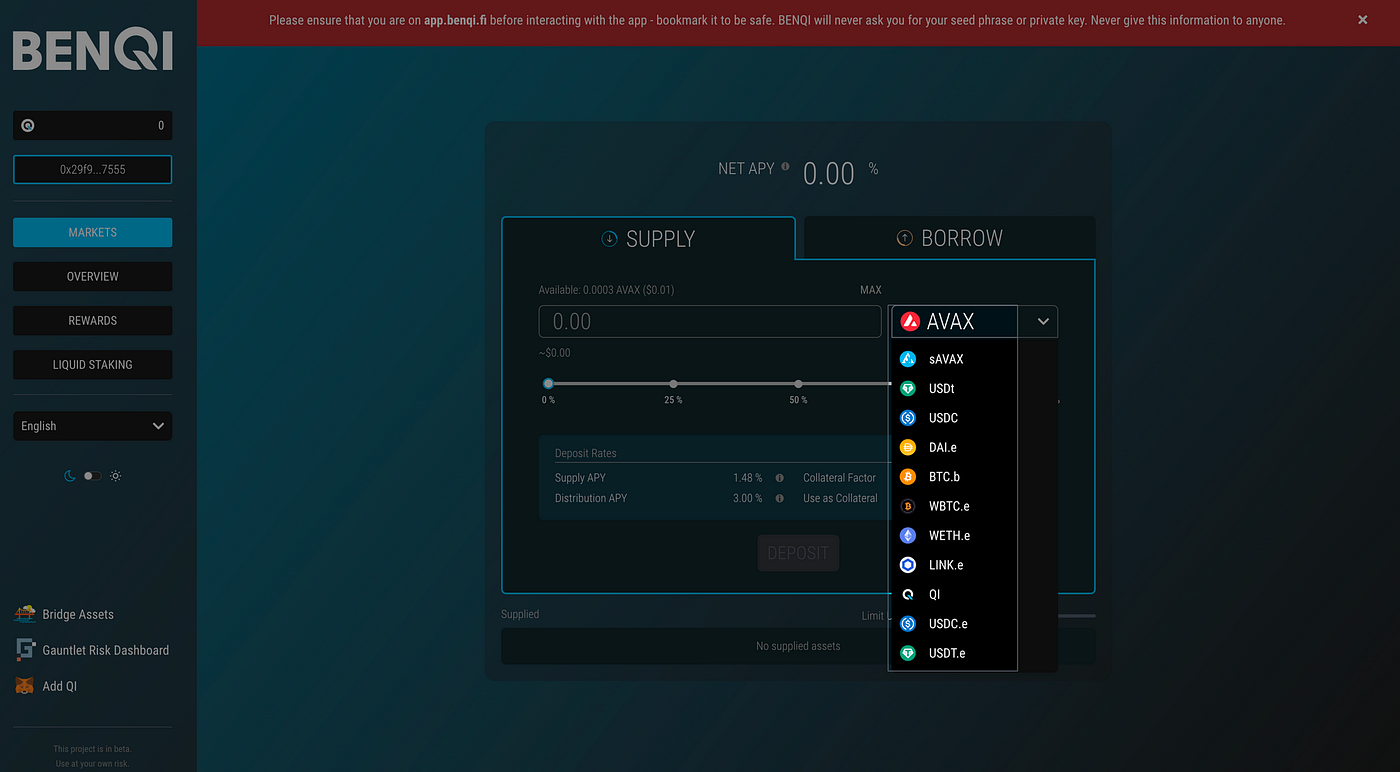Click the QI token icon in list
The width and height of the screenshot is (1400, 772).
tap(908, 594)
